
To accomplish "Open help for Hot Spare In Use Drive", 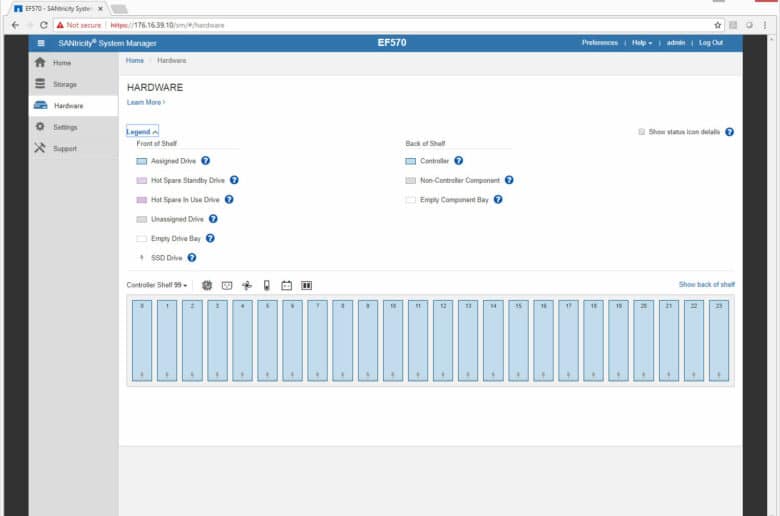I will (x=229, y=199).
